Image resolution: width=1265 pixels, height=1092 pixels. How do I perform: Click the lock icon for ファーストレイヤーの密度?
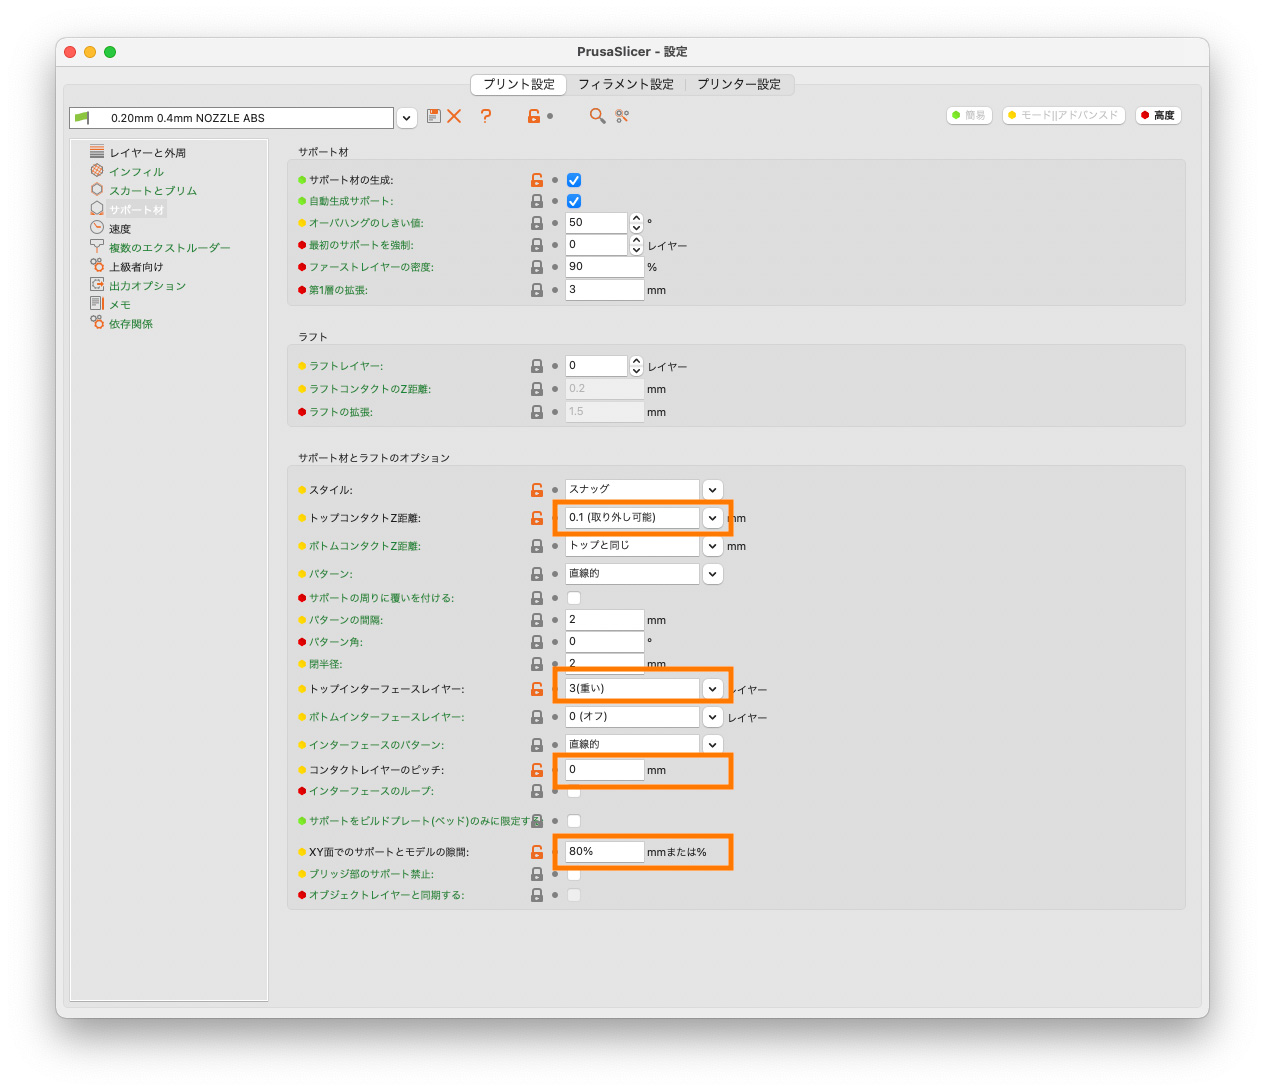537,267
